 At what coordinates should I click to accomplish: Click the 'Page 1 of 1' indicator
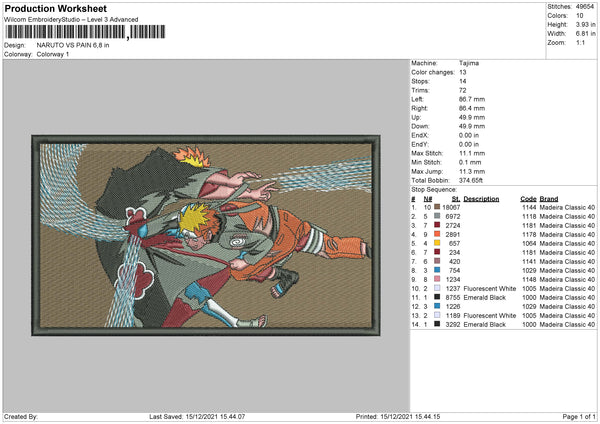tap(579, 417)
